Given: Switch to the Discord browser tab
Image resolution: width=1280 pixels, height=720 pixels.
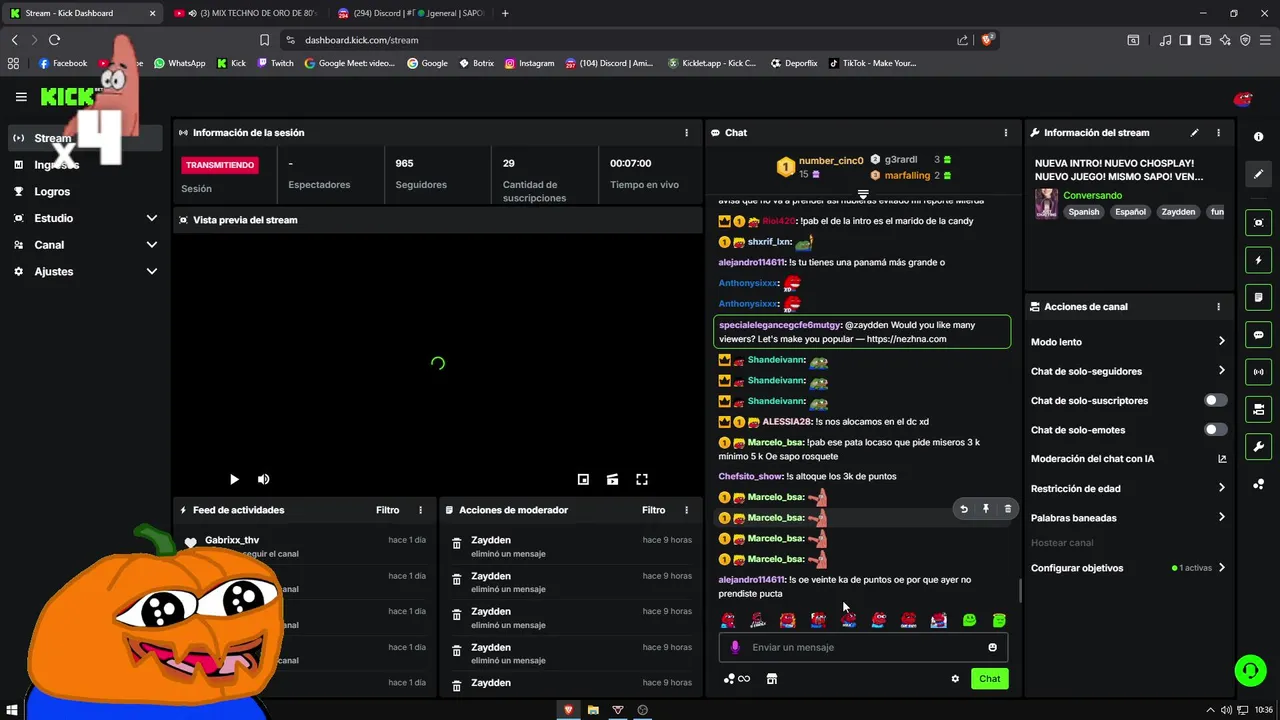Looking at the screenshot, I should [x=410, y=13].
